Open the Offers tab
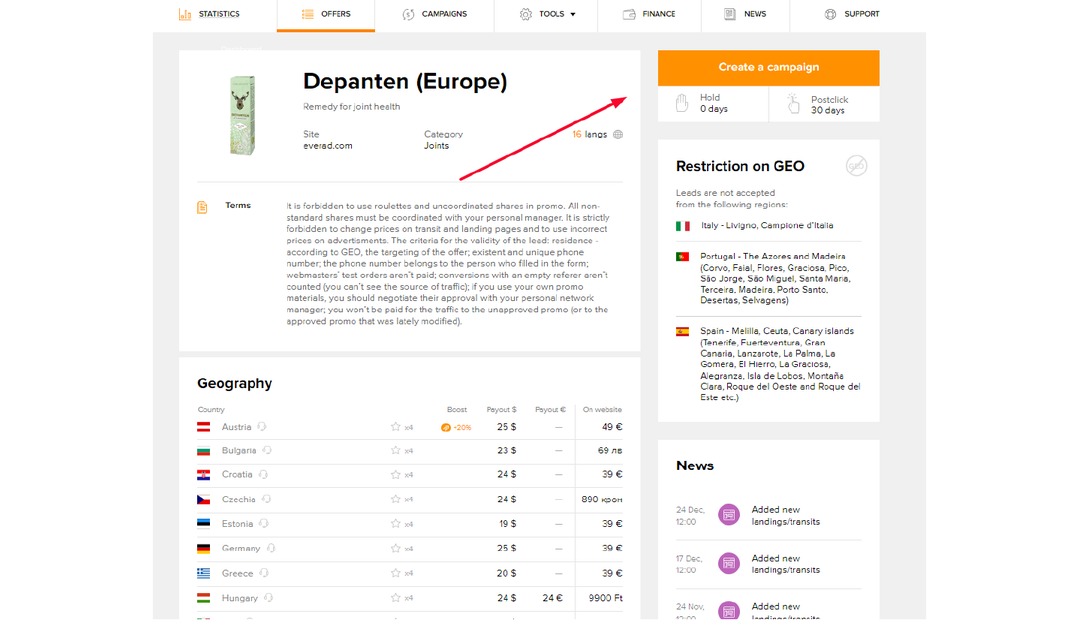 point(326,14)
